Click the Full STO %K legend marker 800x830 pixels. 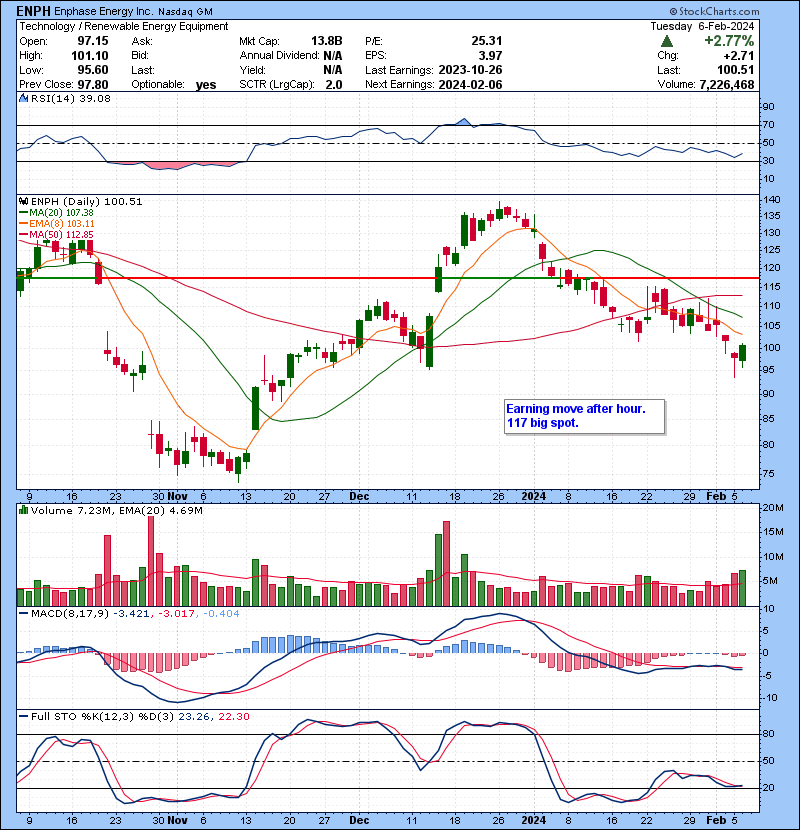22,715
